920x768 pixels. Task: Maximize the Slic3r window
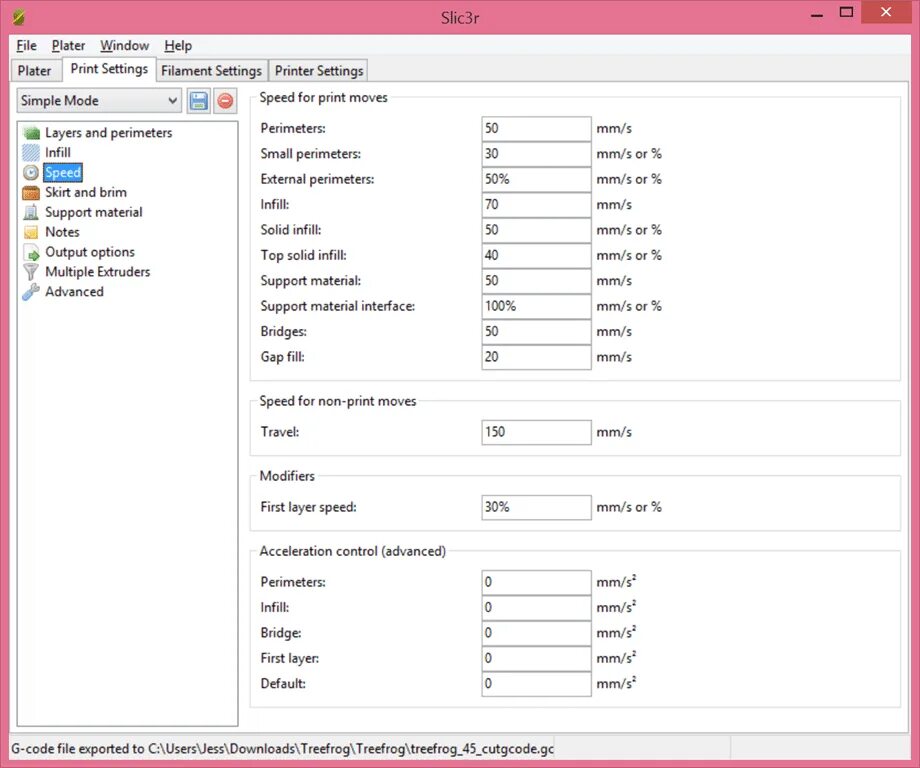click(846, 13)
